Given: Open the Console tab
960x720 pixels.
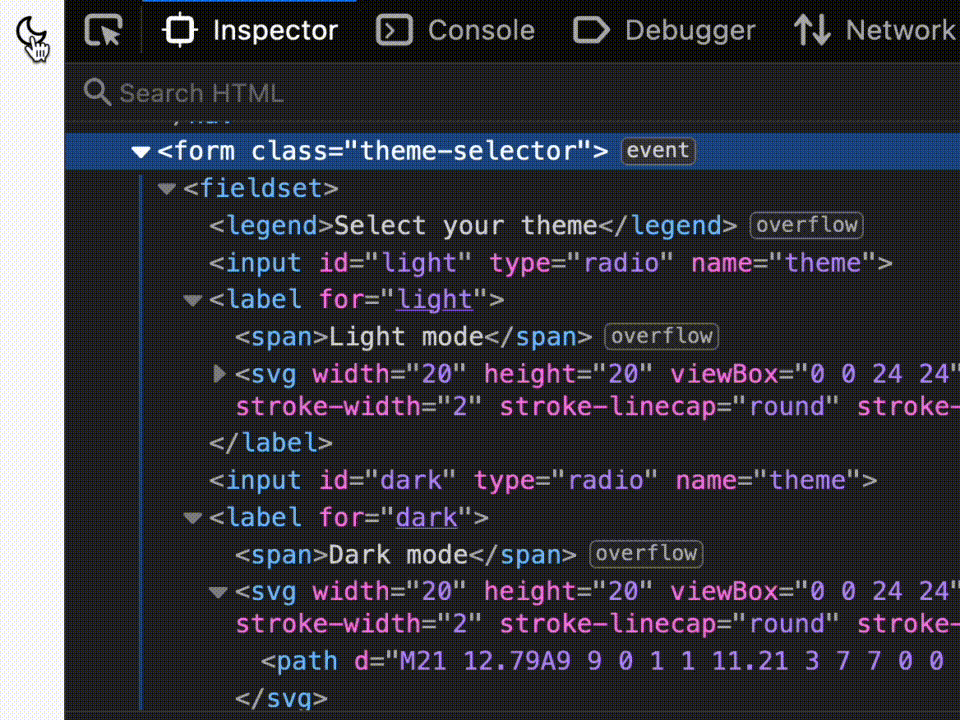Looking at the screenshot, I should pyautogui.click(x=455, y=31).
